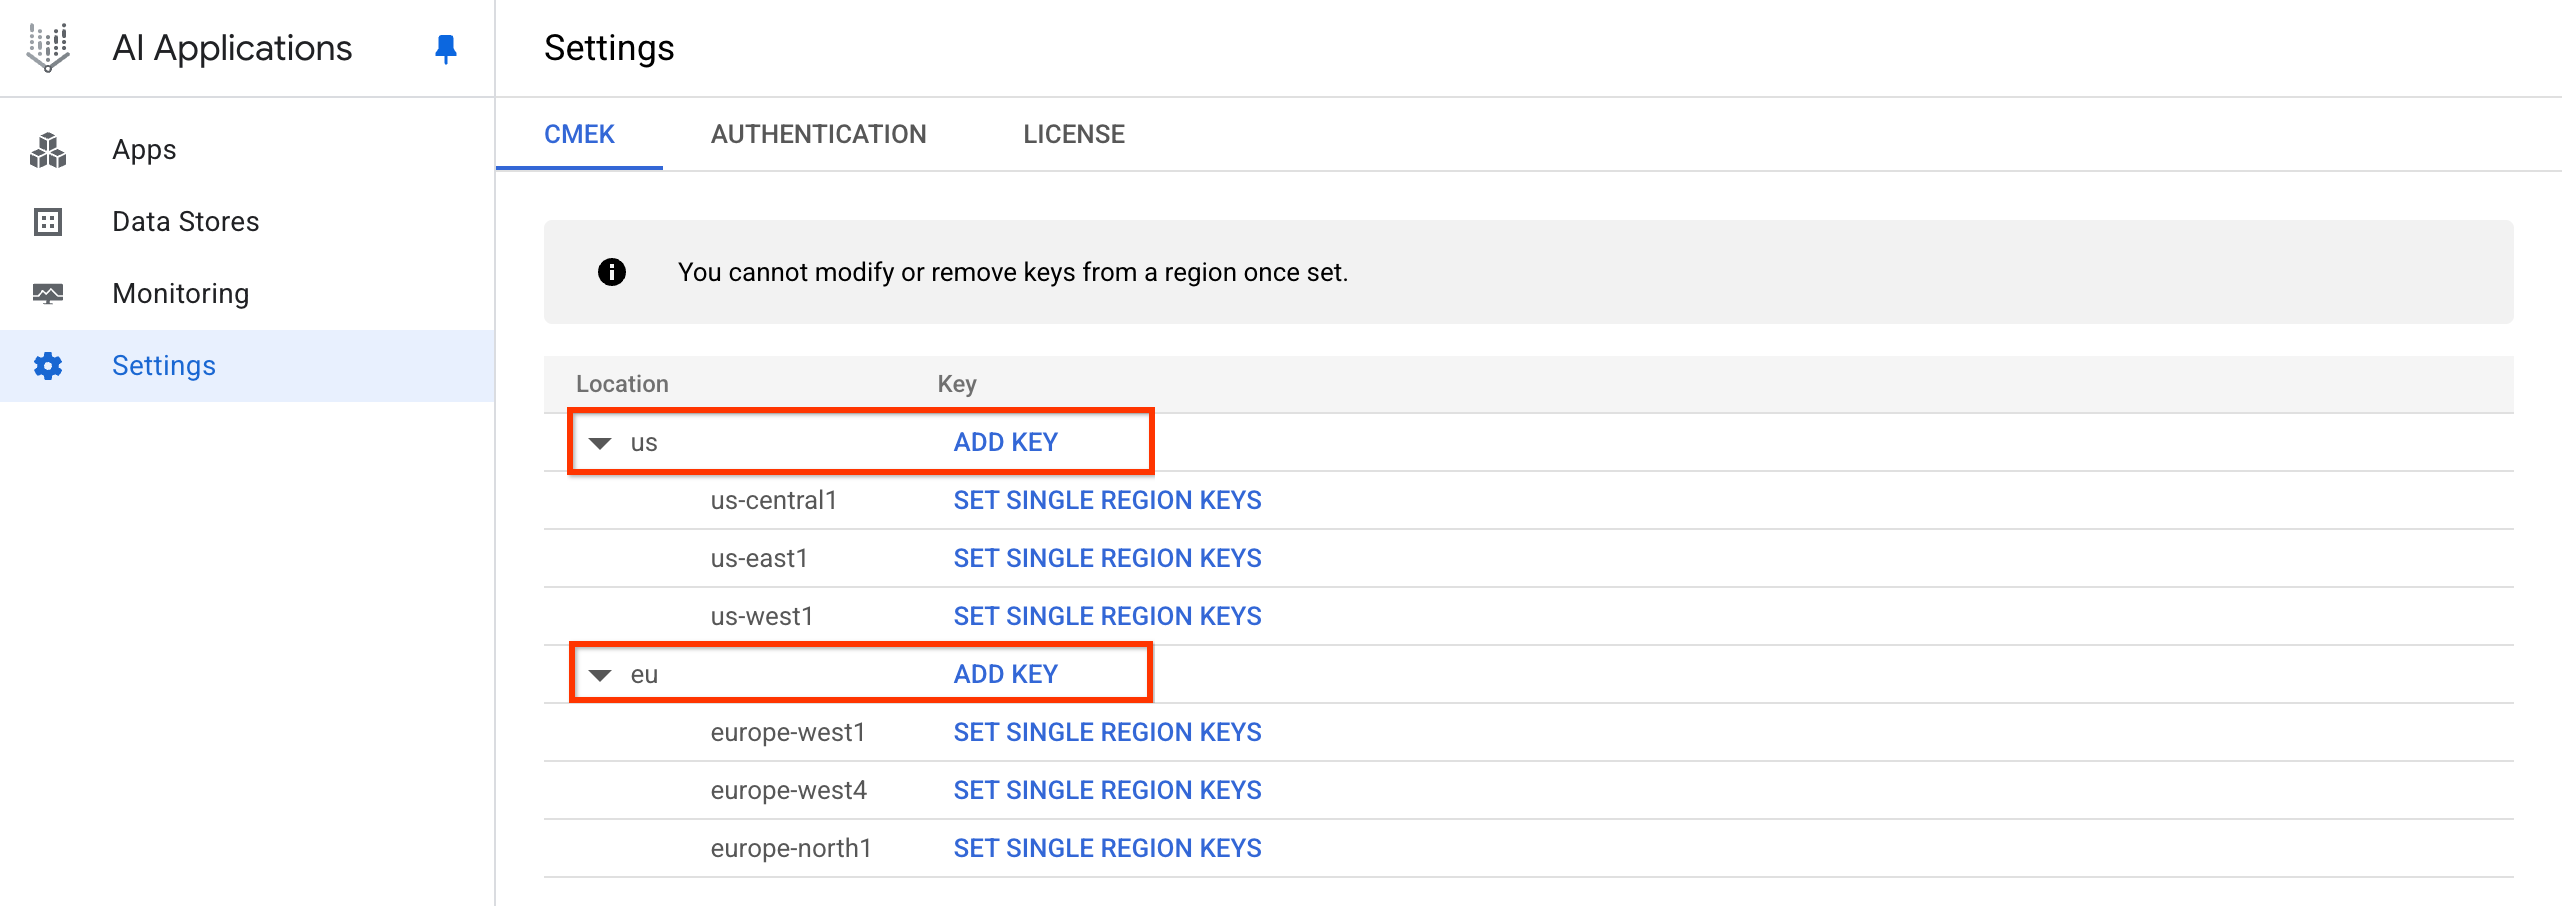The image size is (2562, 906).
Task: Click the Settings gear icon
Action: [47, 365]
